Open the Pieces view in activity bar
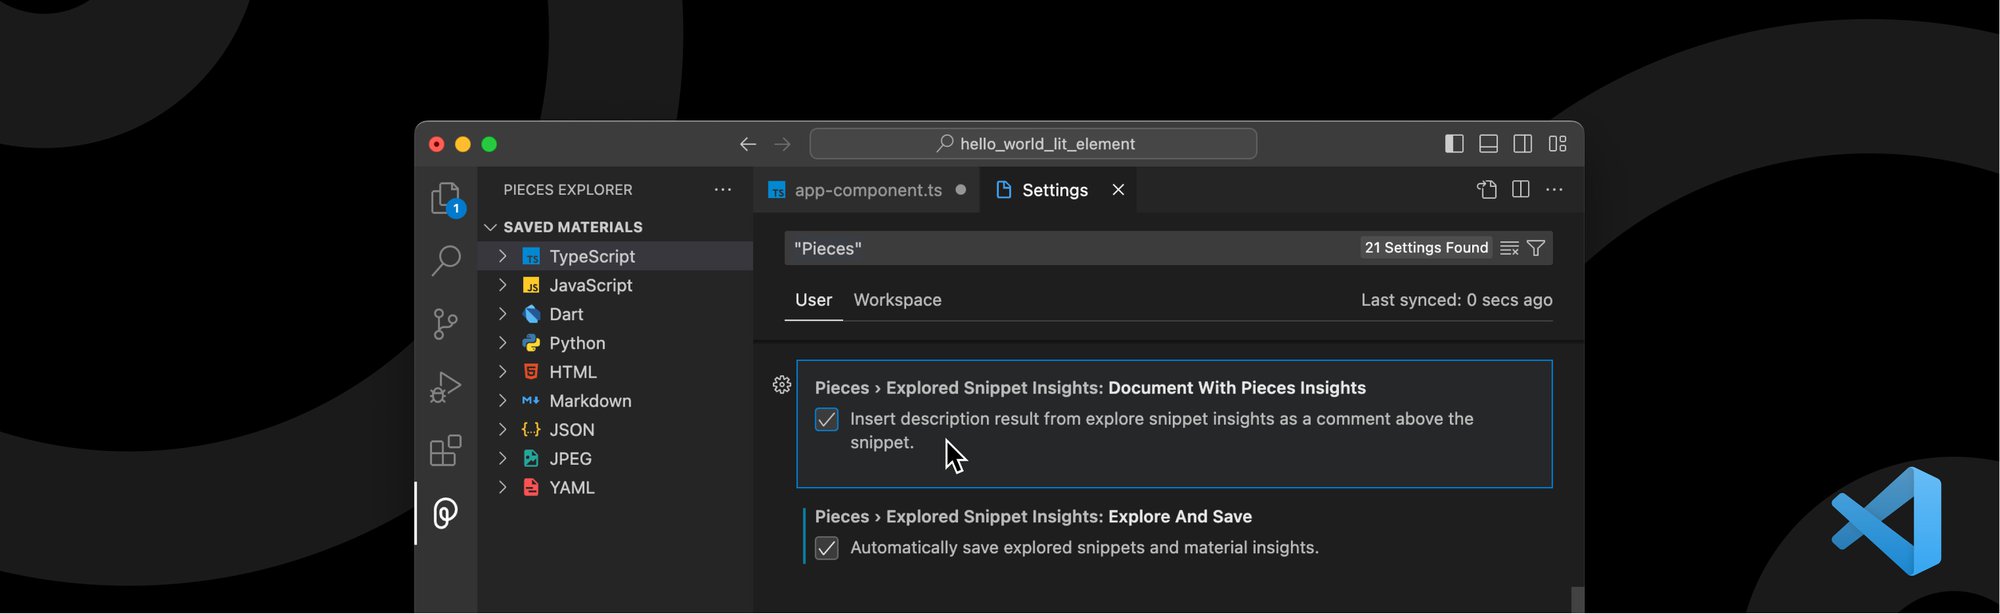The height and width of the screenshot is (614, 2000). click(446, 513)
